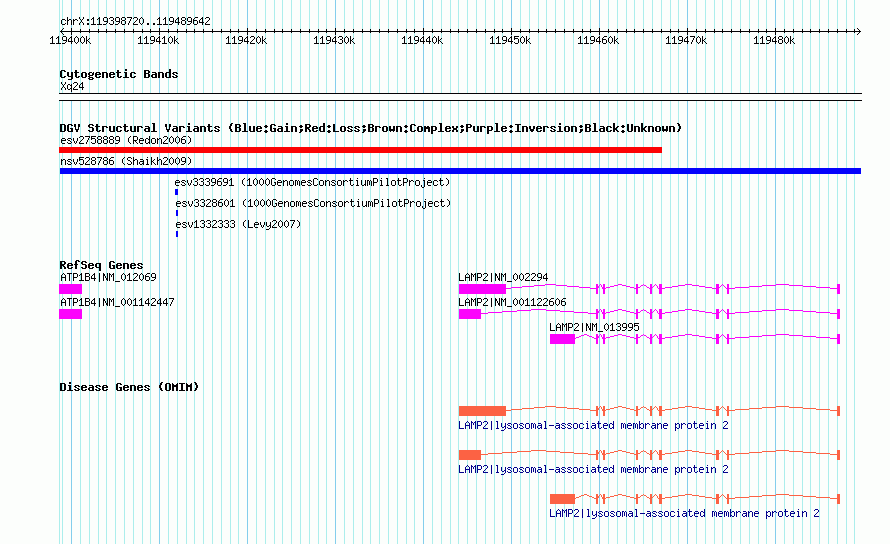Click the LAMP2|NM_001122606 transcript label

click(512, 302)
